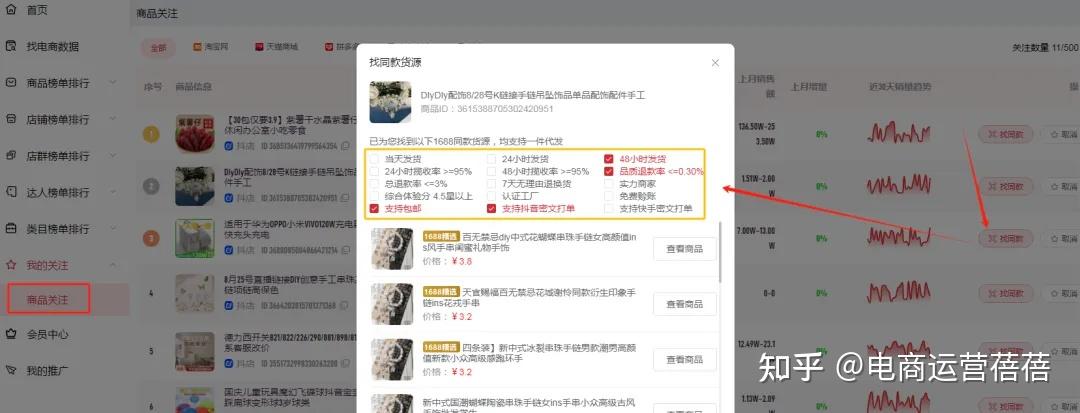Click 找同款 on the 紫薯干 row
This screenshot has height=413, width=1080.
pyautogui.click(x=1006, y=134)
